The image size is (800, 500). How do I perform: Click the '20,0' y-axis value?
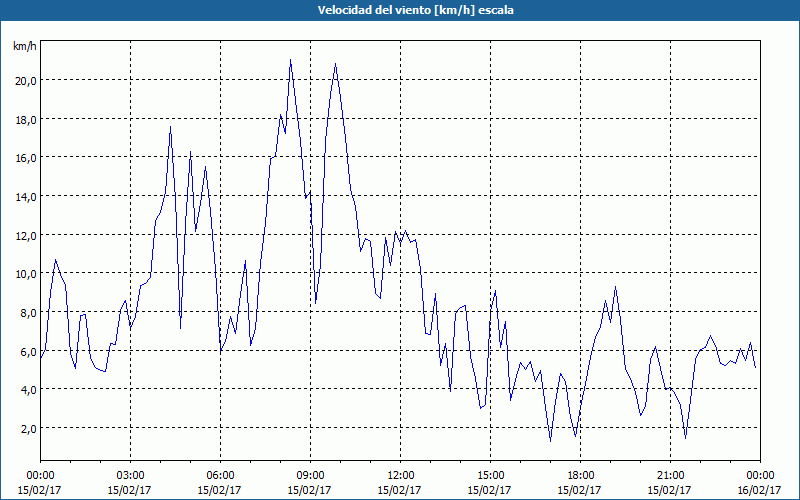[26, 81]
